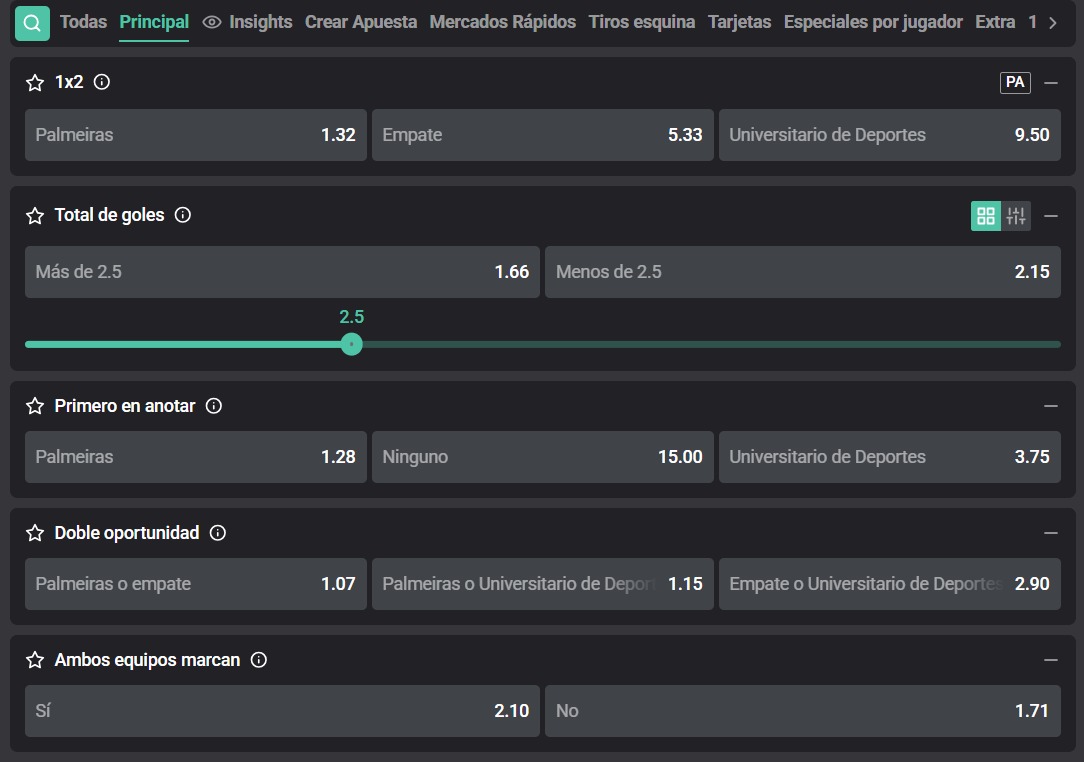
Task: Select the Principal tab
Action: 154,22
